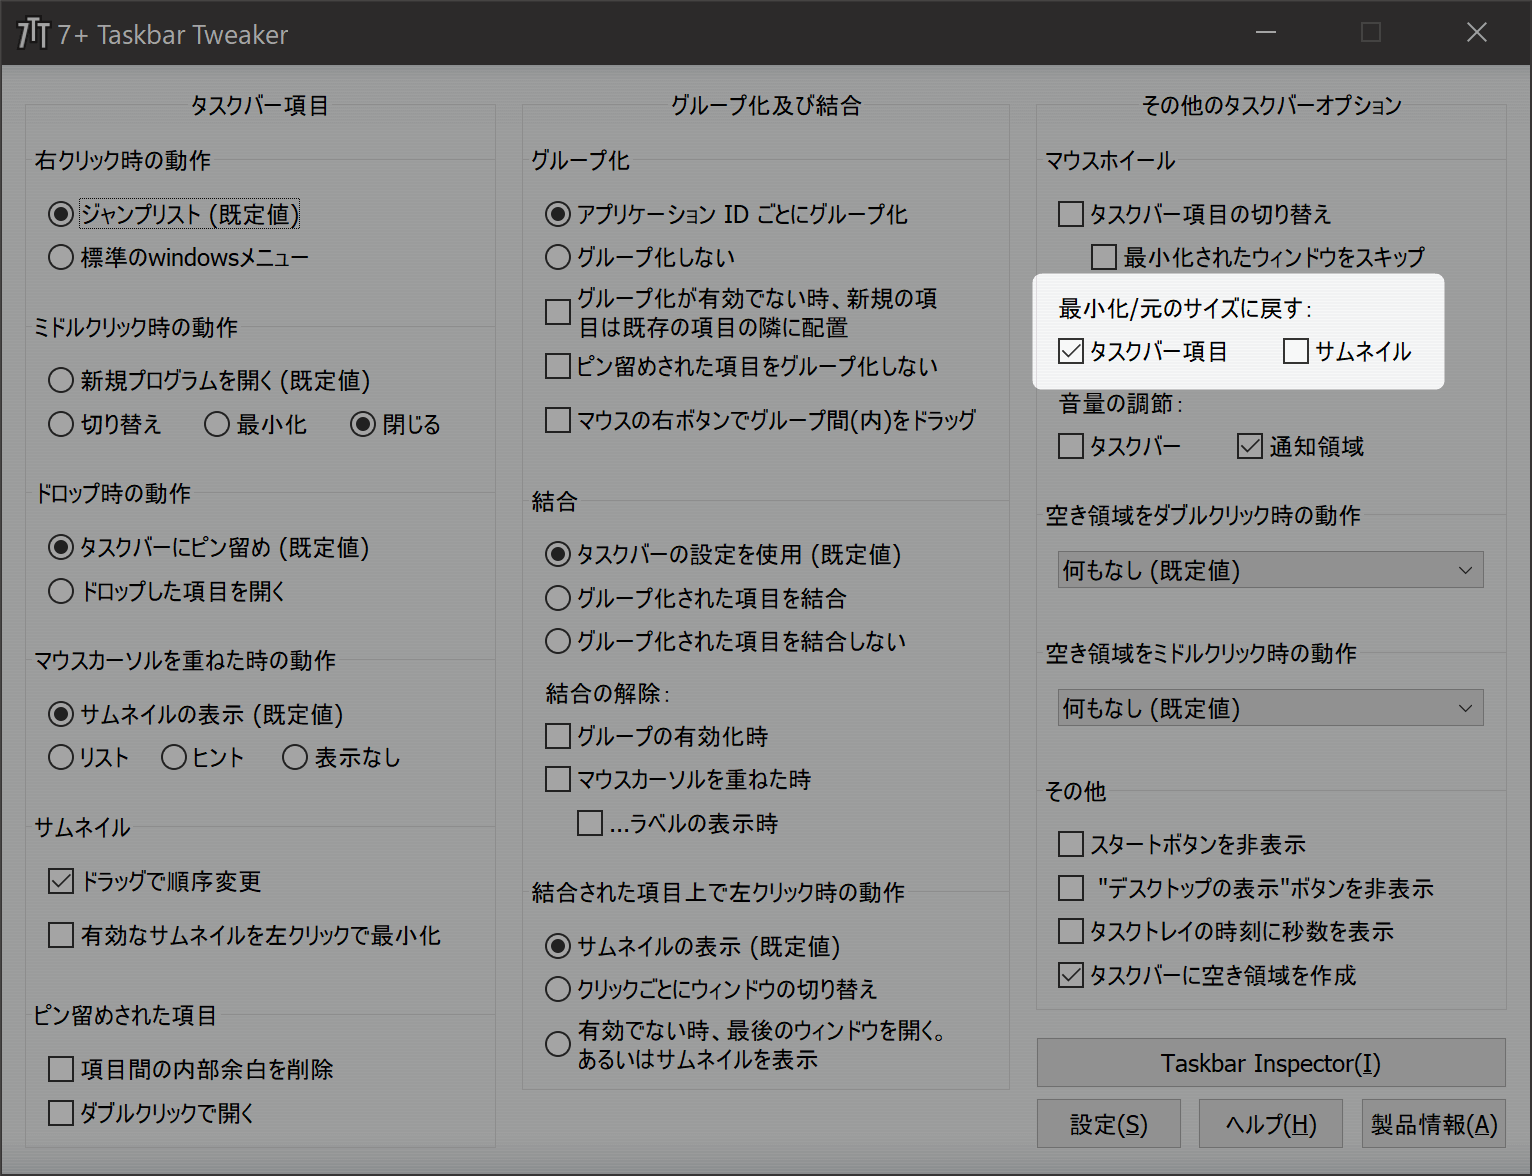Open the 空き領域をミドルクリック時の動作 dropdown
The width and height of the screenshot is (1532, 1176).
(x=1270, y=708)
